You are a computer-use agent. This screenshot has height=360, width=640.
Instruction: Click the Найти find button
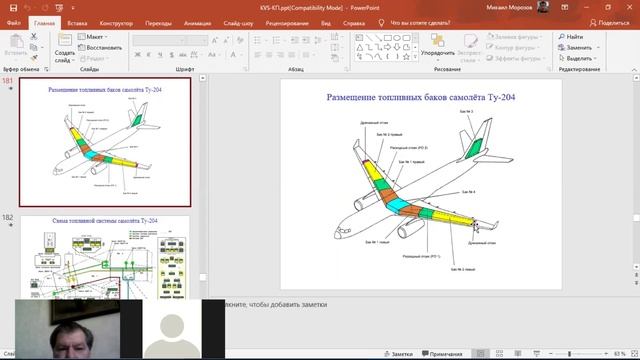pos(571,37)
